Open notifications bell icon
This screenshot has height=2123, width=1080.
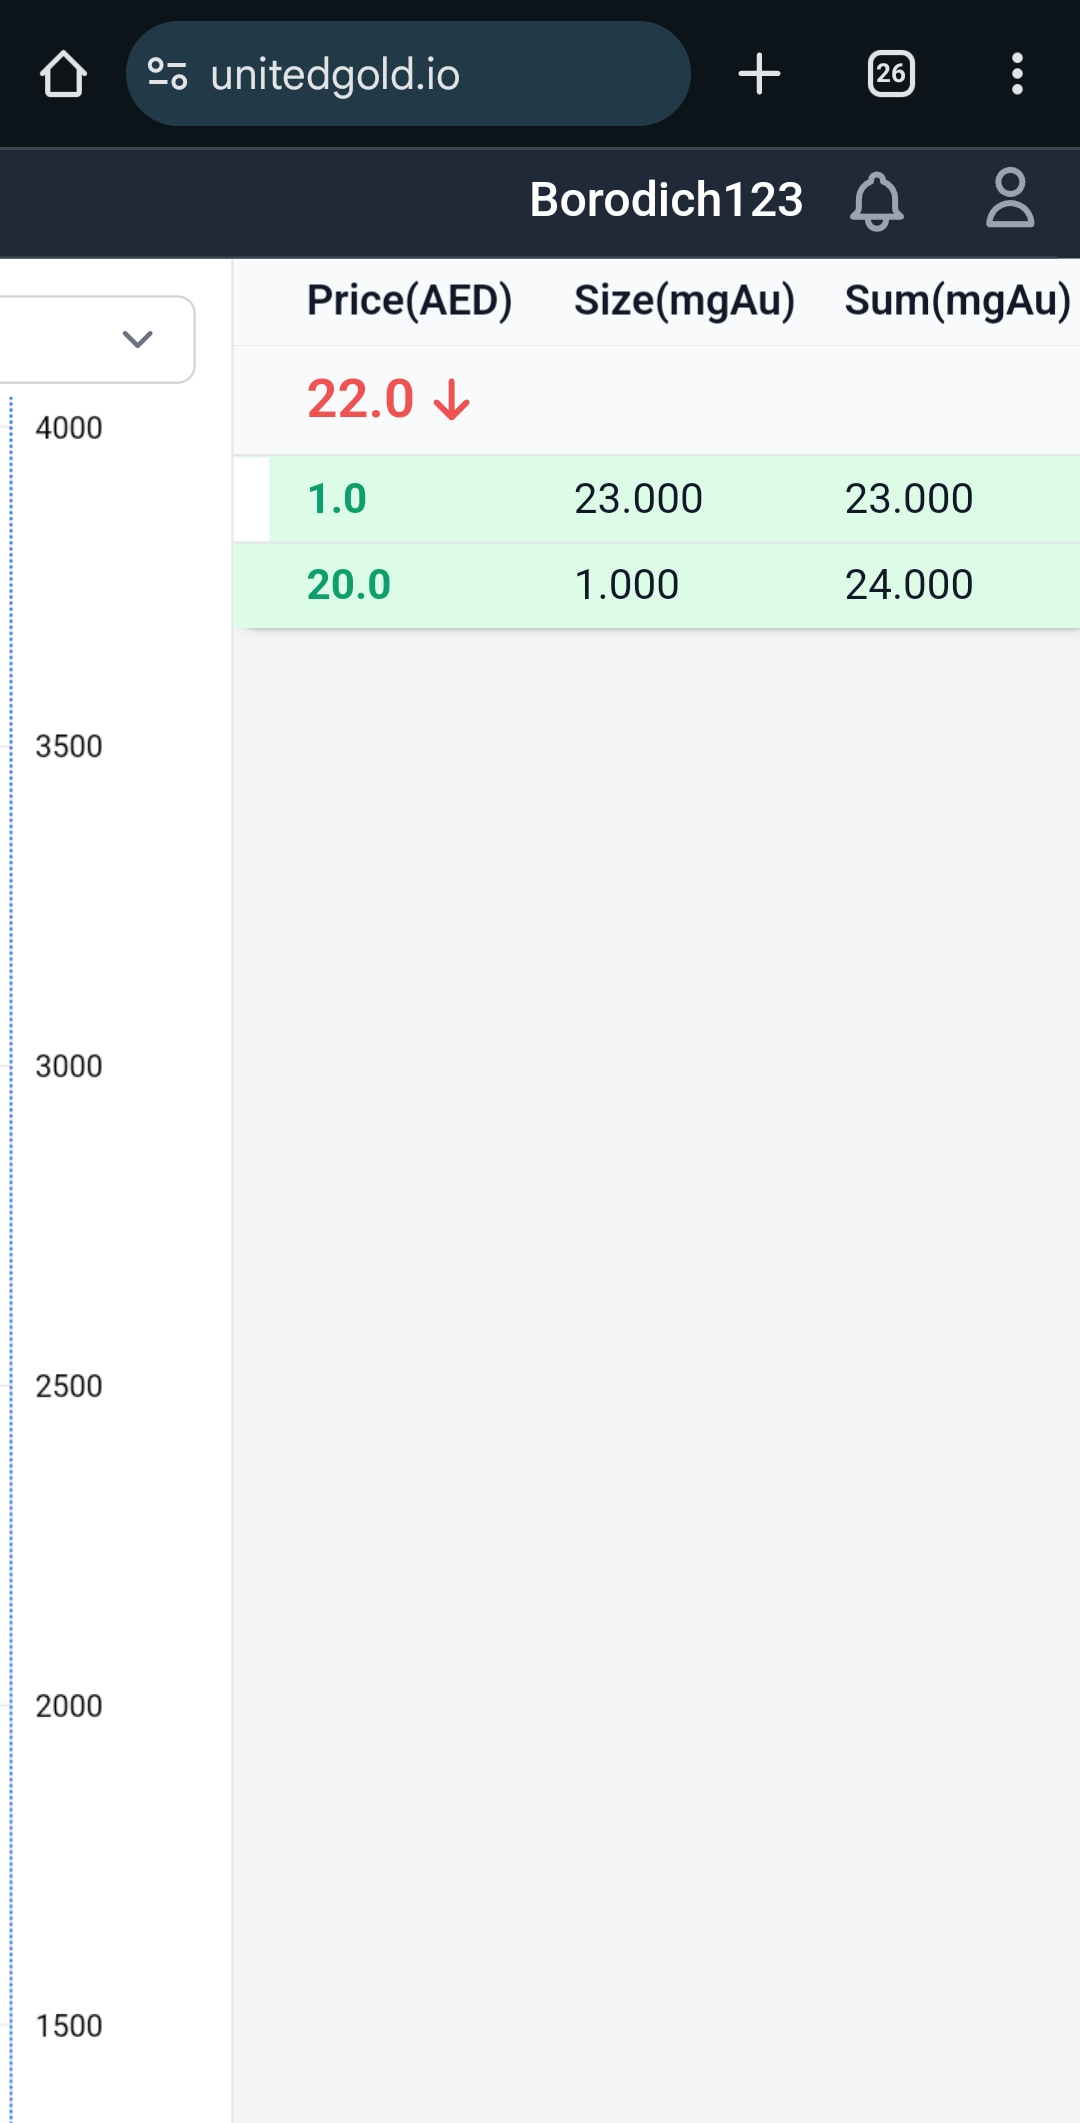pos(876,200)
